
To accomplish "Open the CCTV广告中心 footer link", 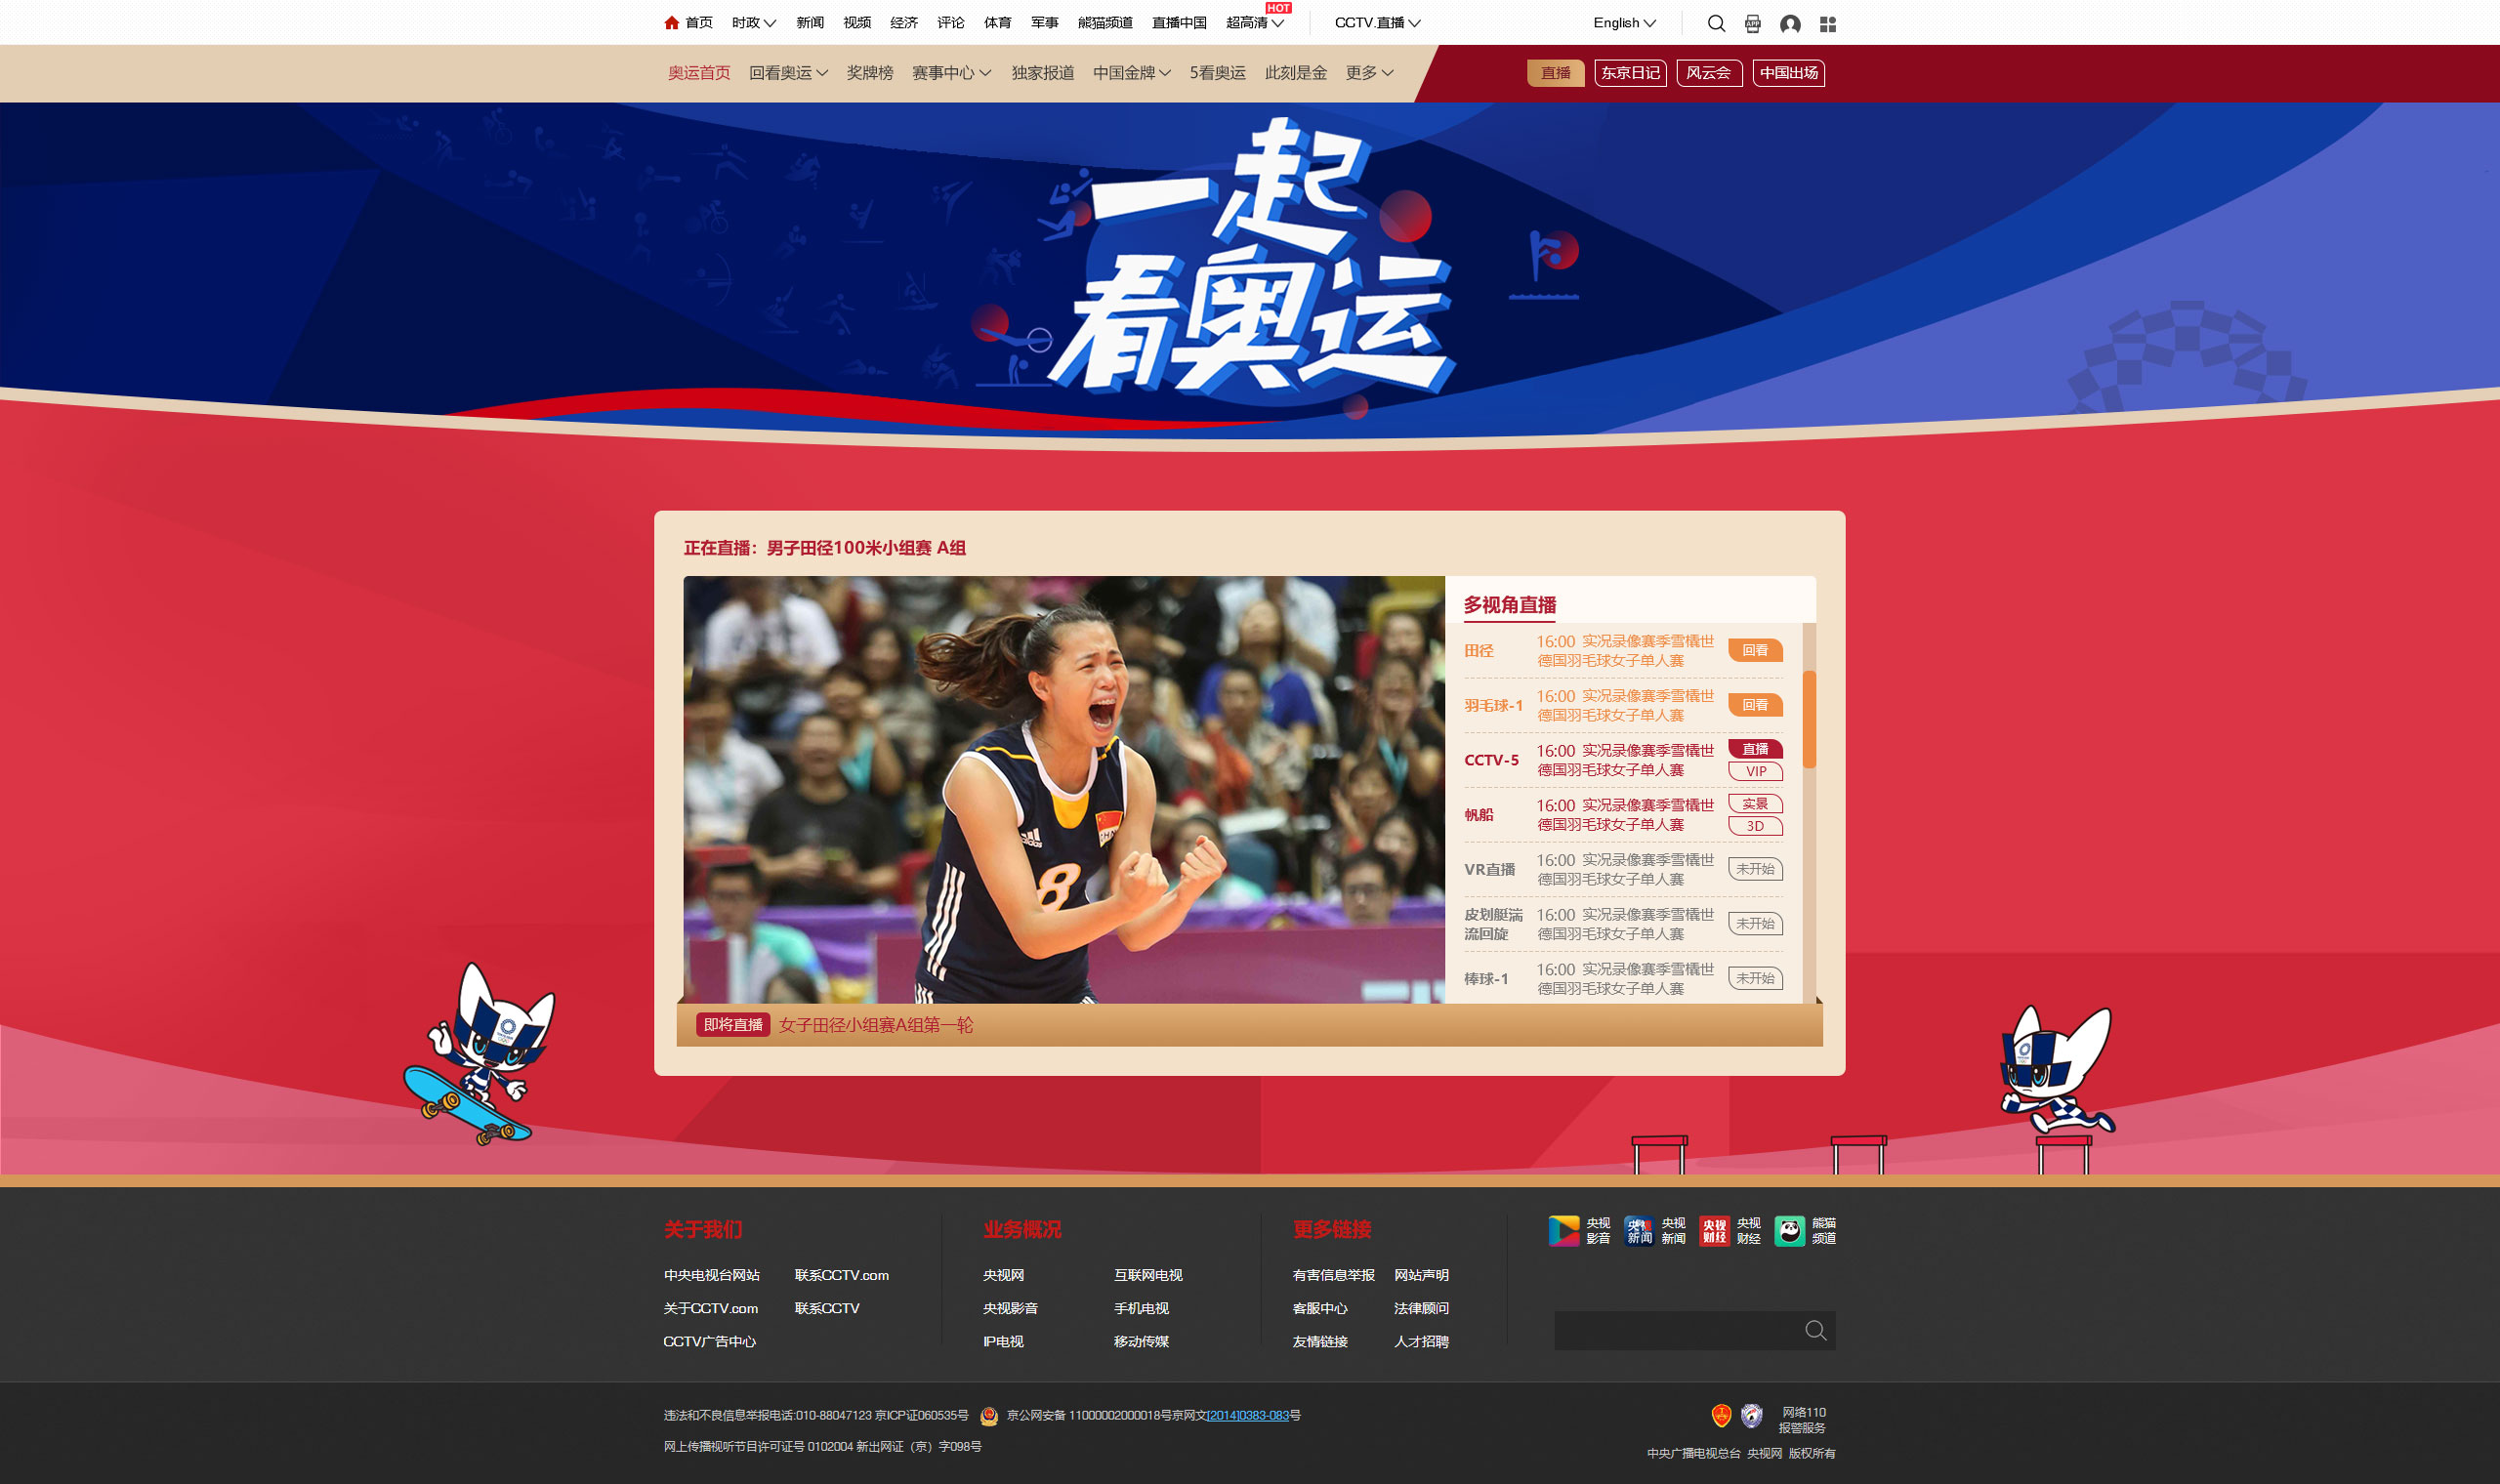I will (710, 1341).
